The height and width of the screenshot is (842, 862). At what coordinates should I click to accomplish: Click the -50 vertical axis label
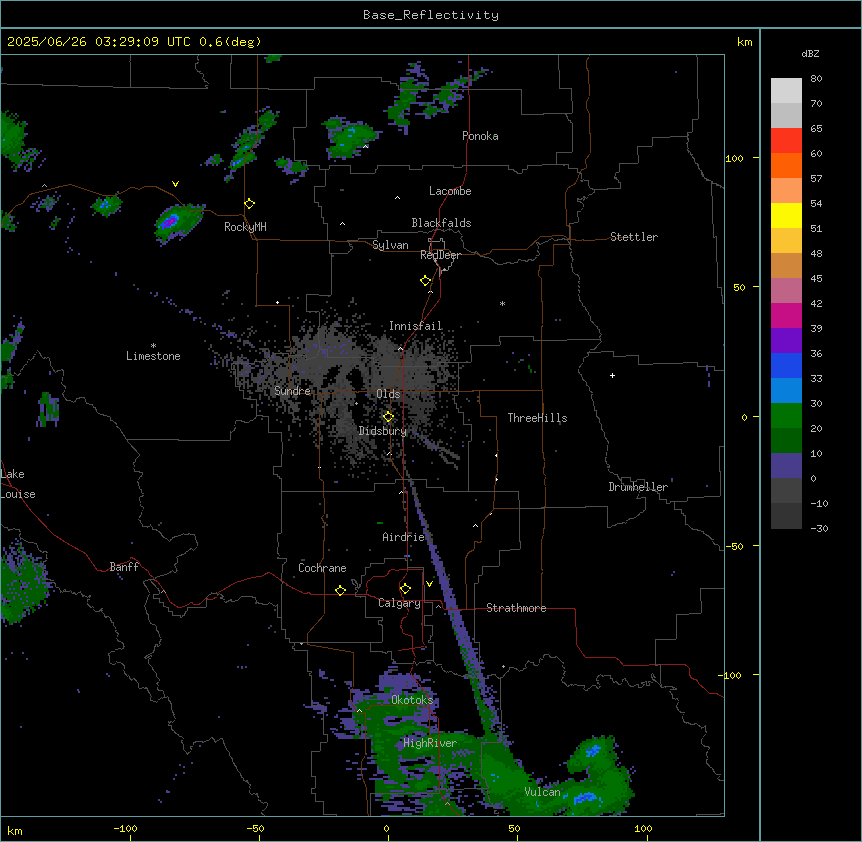tap(734, 546)
